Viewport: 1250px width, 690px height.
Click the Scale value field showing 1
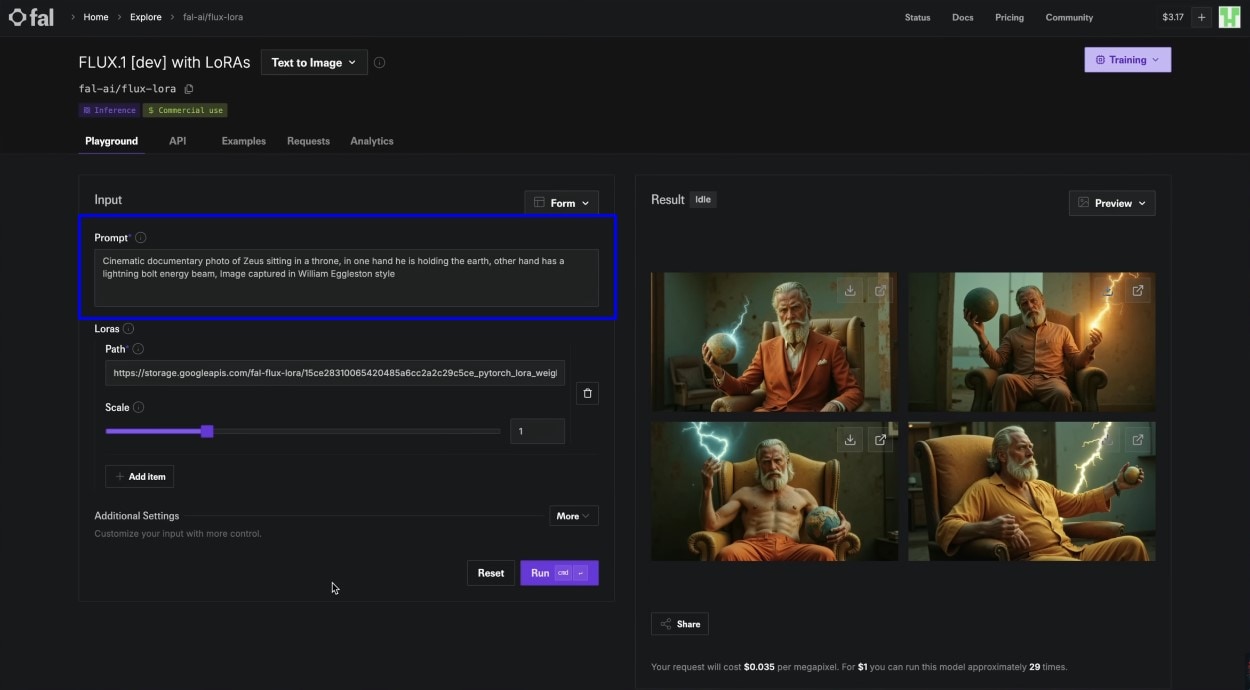(x=537, y=431)
